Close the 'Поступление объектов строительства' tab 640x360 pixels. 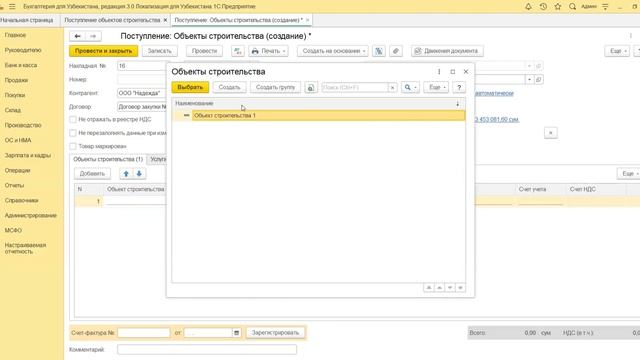[165, 20]
